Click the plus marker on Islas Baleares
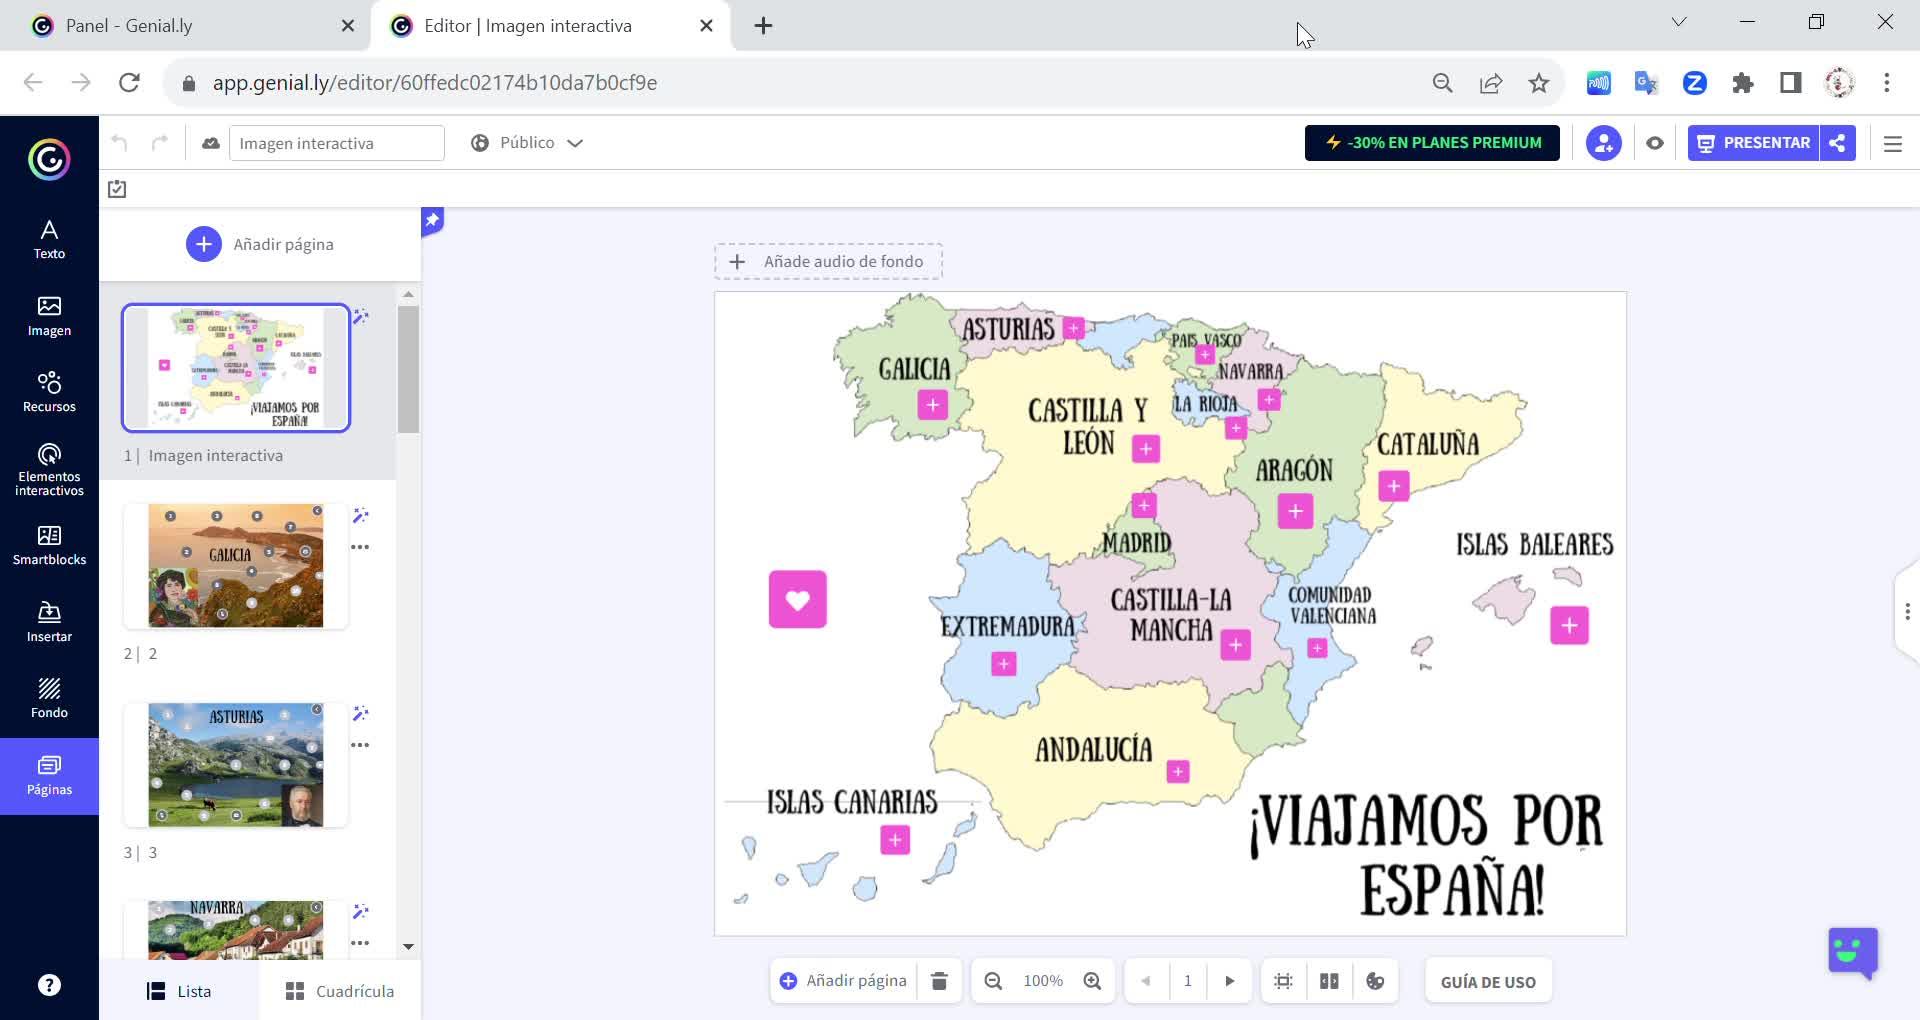The height and width of the screenshot is (1020, 1920). tap(1570, 626)
